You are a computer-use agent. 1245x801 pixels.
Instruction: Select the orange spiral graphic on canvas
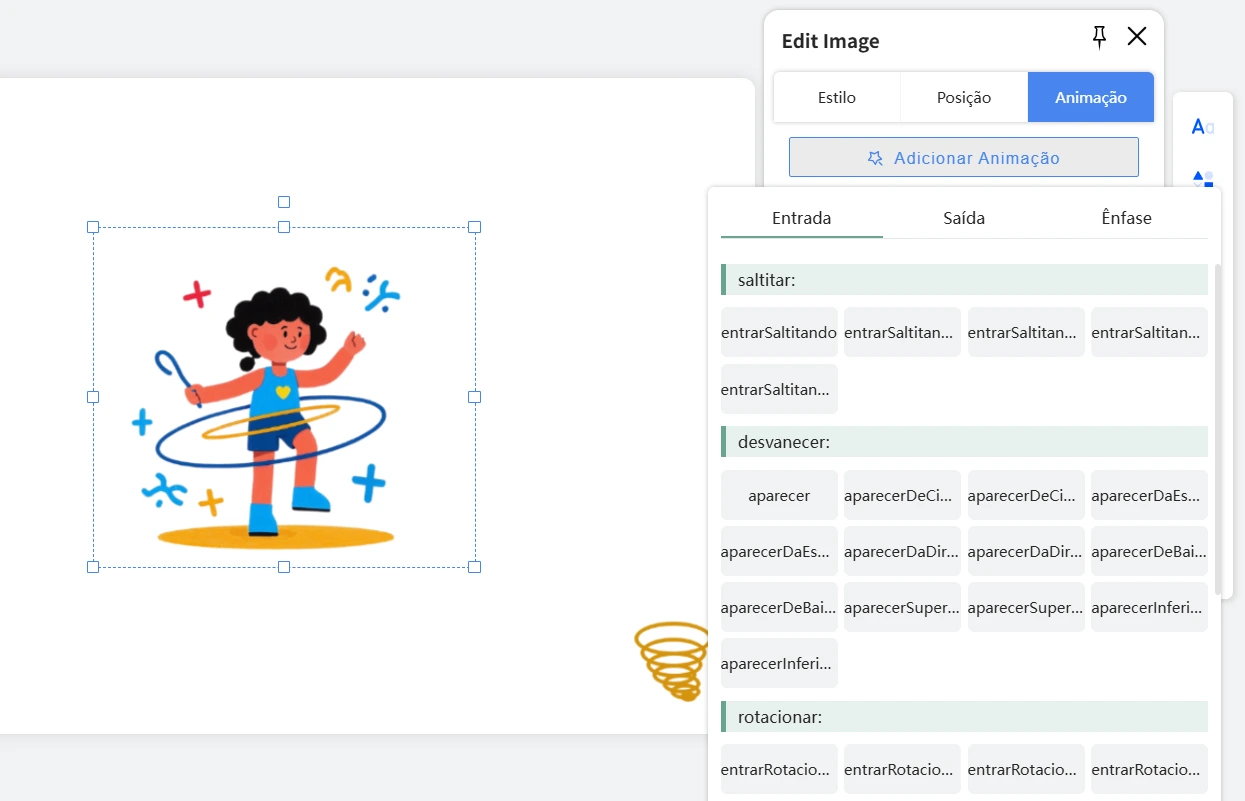pyautogui.click(x=671, y=660)
